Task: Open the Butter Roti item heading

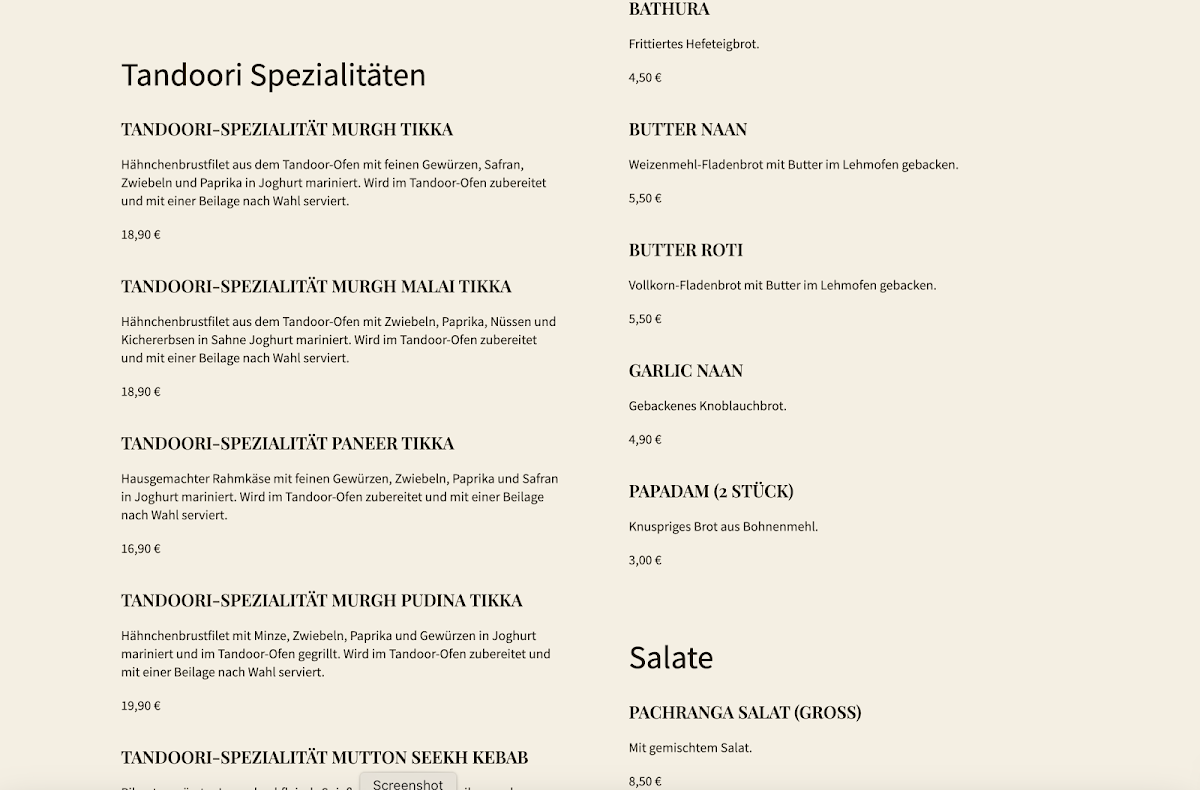Action: pos(686,250)
